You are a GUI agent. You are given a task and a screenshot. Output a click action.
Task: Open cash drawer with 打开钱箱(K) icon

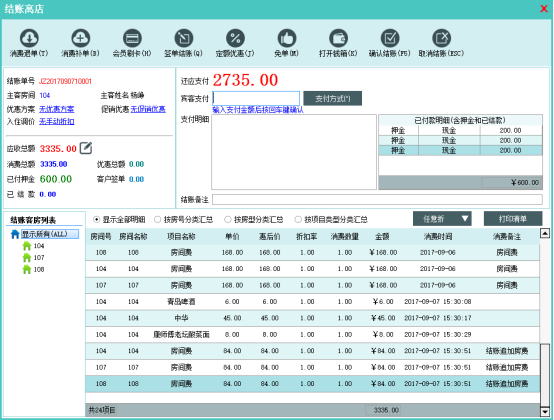coord(338,38)
